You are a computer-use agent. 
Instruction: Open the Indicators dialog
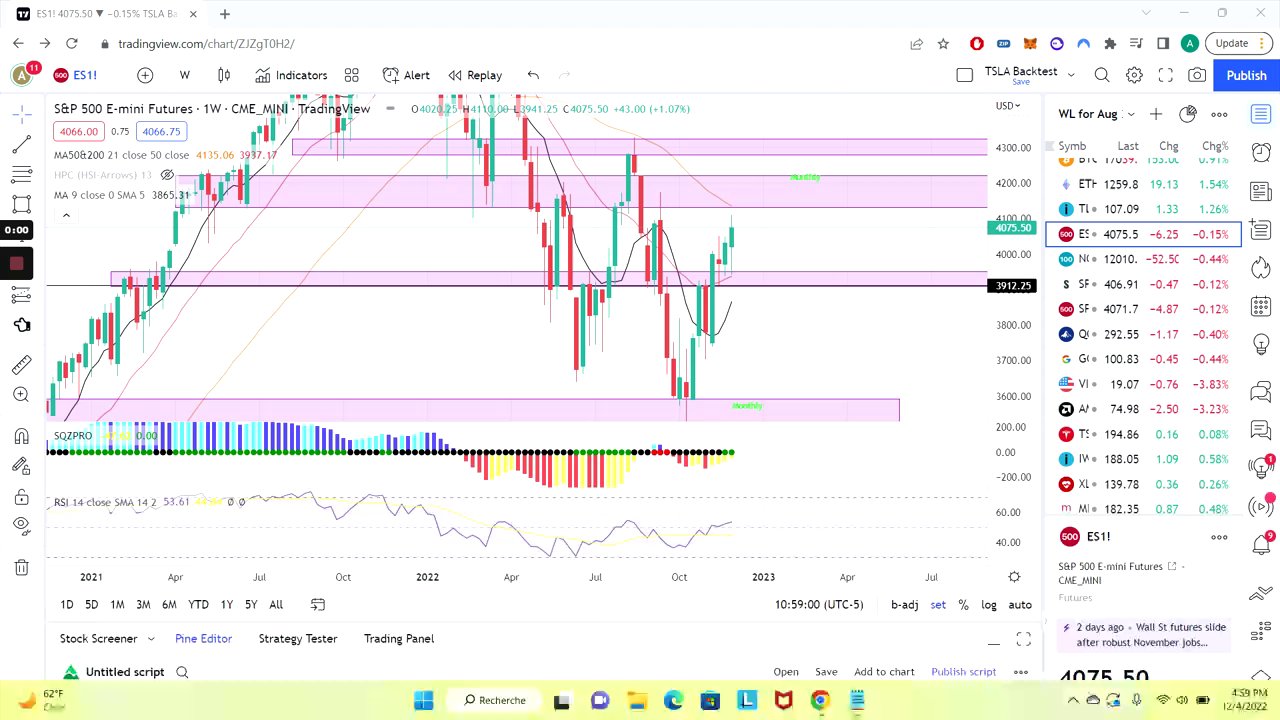coord(291,75)
